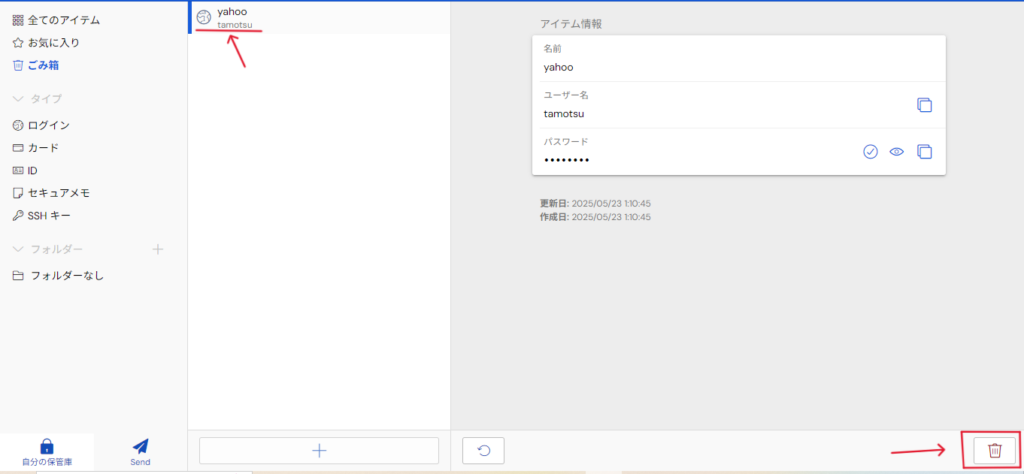Click the アイテム情報 heading
This screenshot has width=1024, height=474.
coord(571,24)
